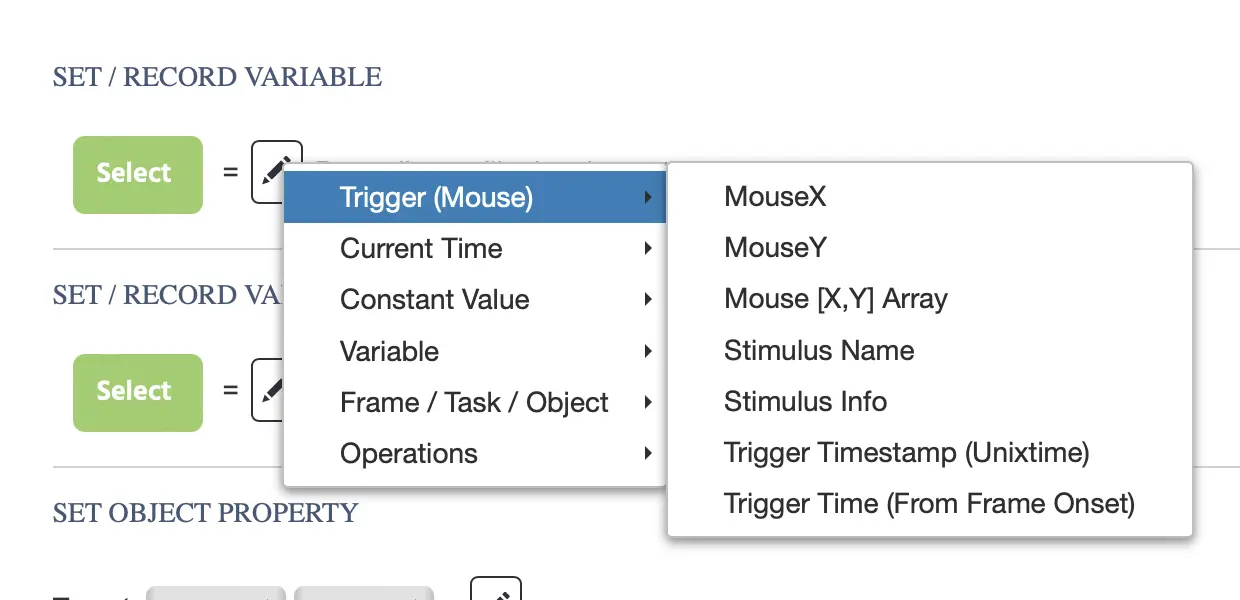The height and width of the screenshot is (600, 1240).
Task: Expand the Constant Value submenu
Action: click(x=434, y=299)
